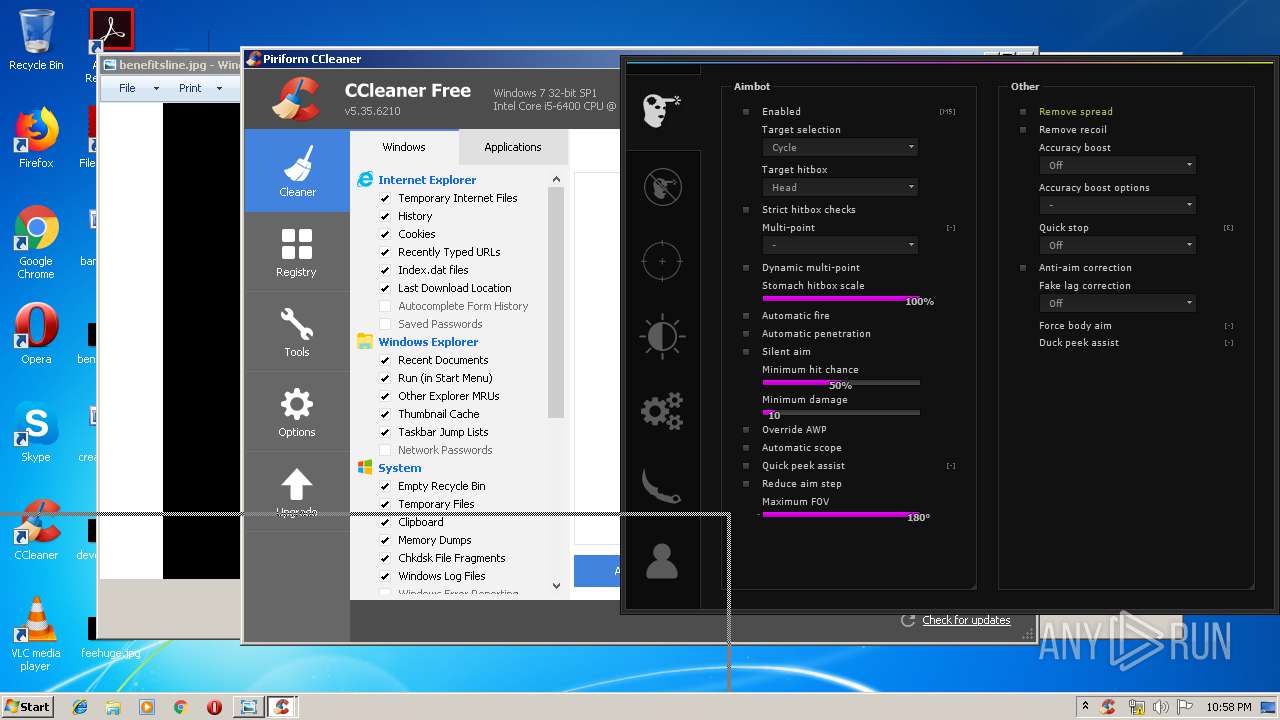This screenshot has height=720, width=1280.
Task: Click Internet Explorer icon in taskbar
Action: point(80,707)
